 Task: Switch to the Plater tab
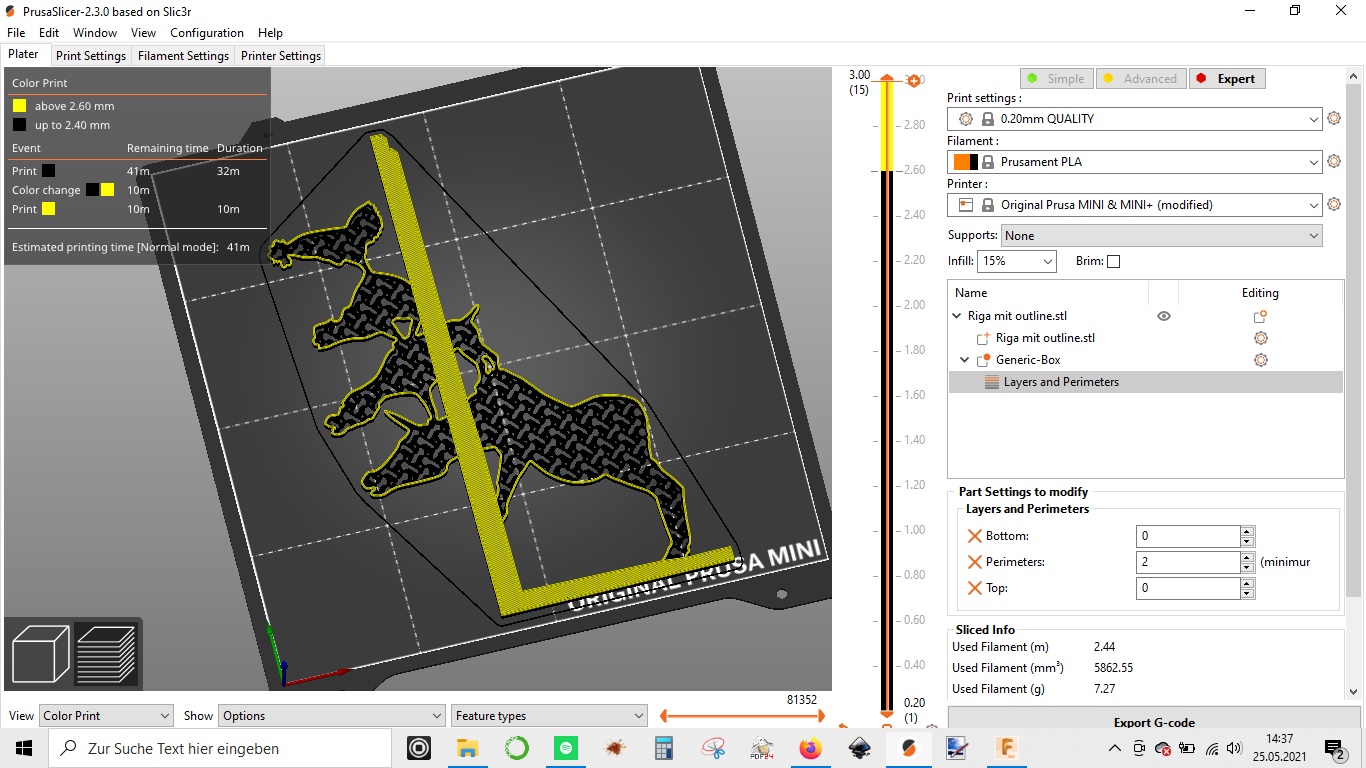pos(24,55)
